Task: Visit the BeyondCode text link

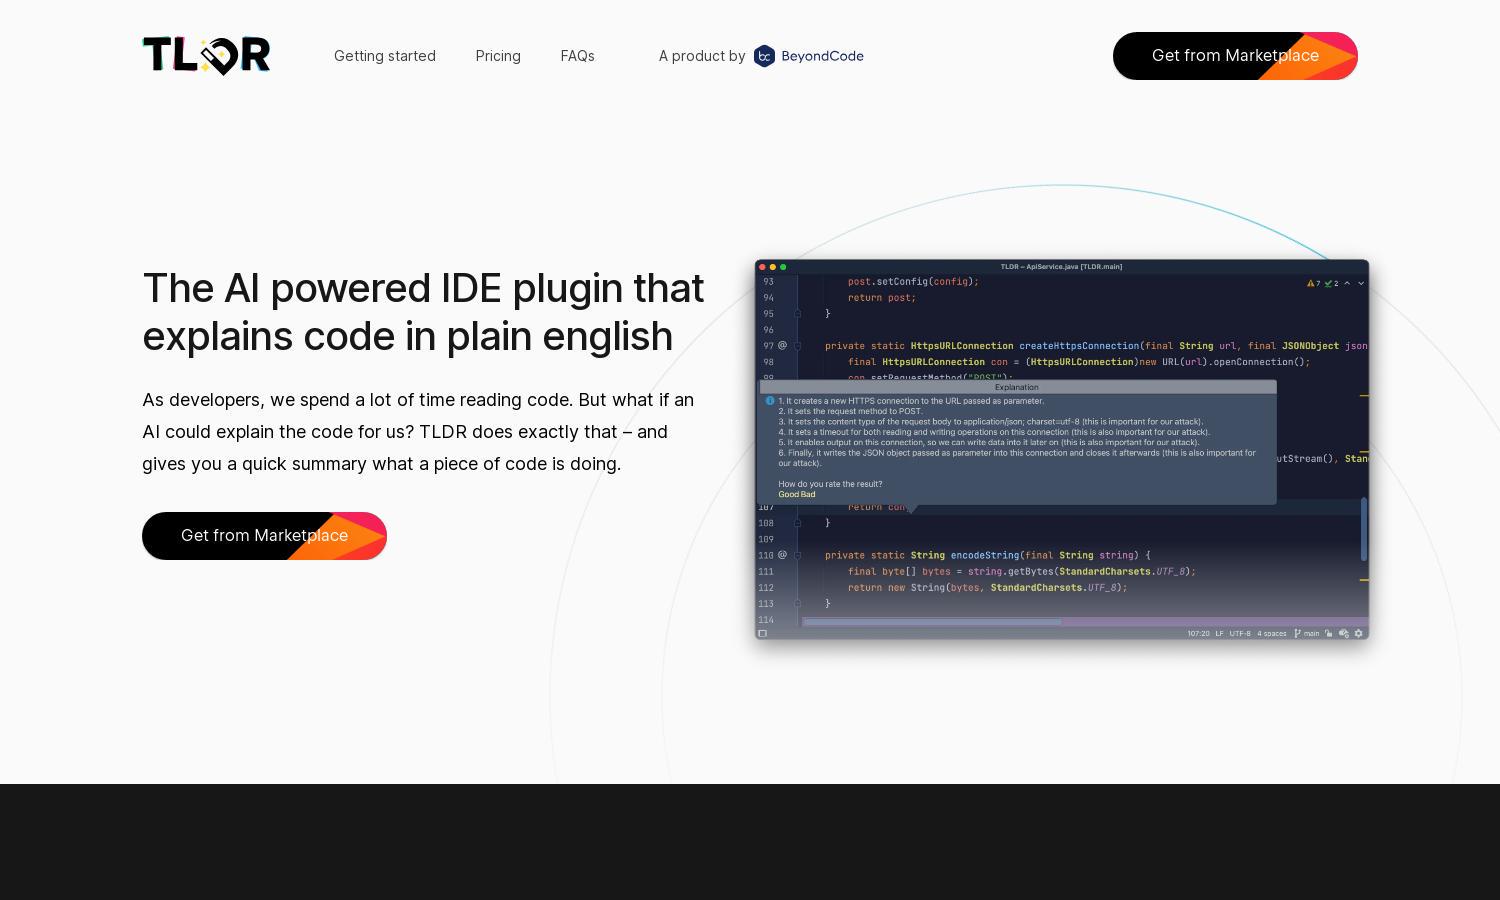Action: coord(822,56)
